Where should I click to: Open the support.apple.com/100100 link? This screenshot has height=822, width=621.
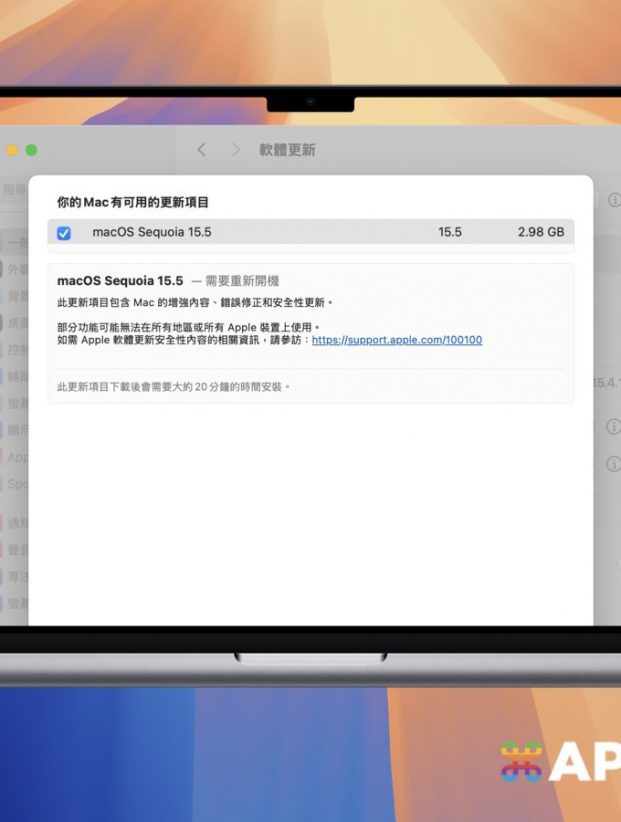396,340
